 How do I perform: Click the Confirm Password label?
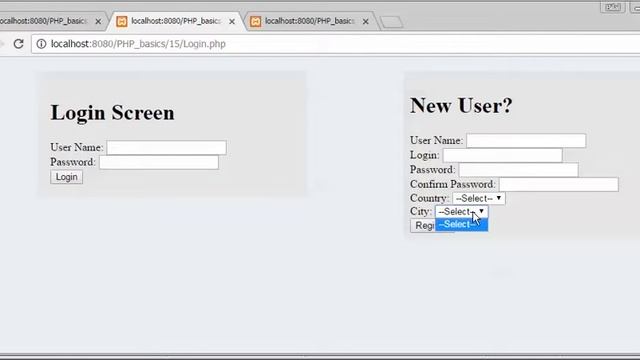coord(453,184)
